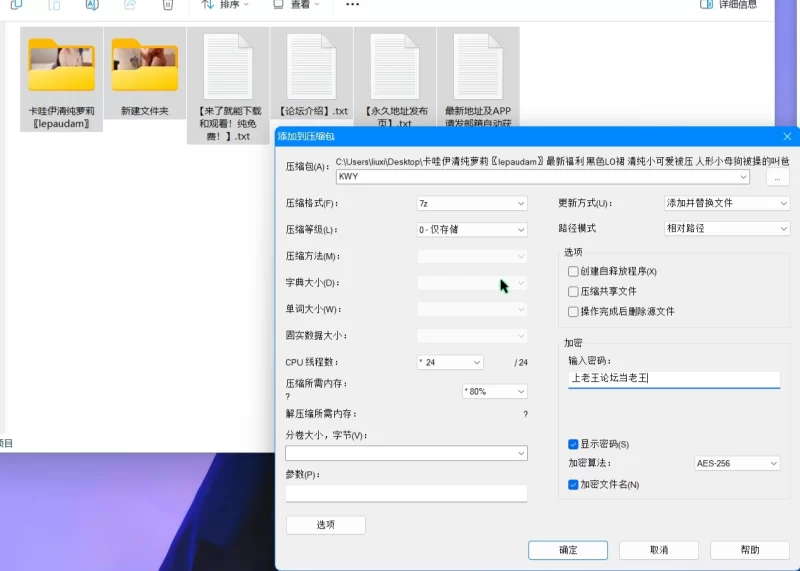Click the Delete trash icon in toolbar

click(x=167, y=5)
